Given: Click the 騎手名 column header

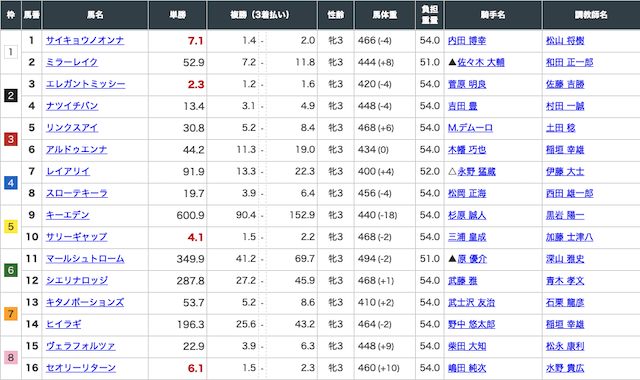Looking at the screenshot, I should click(493, 15).
